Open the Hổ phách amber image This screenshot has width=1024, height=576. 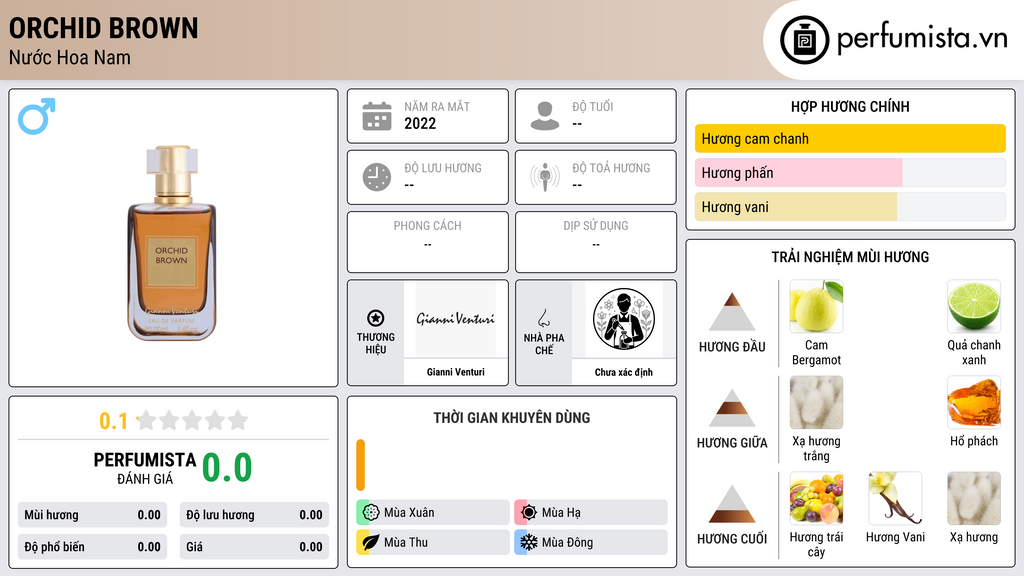pyautogui.click(x=974, y=402)
